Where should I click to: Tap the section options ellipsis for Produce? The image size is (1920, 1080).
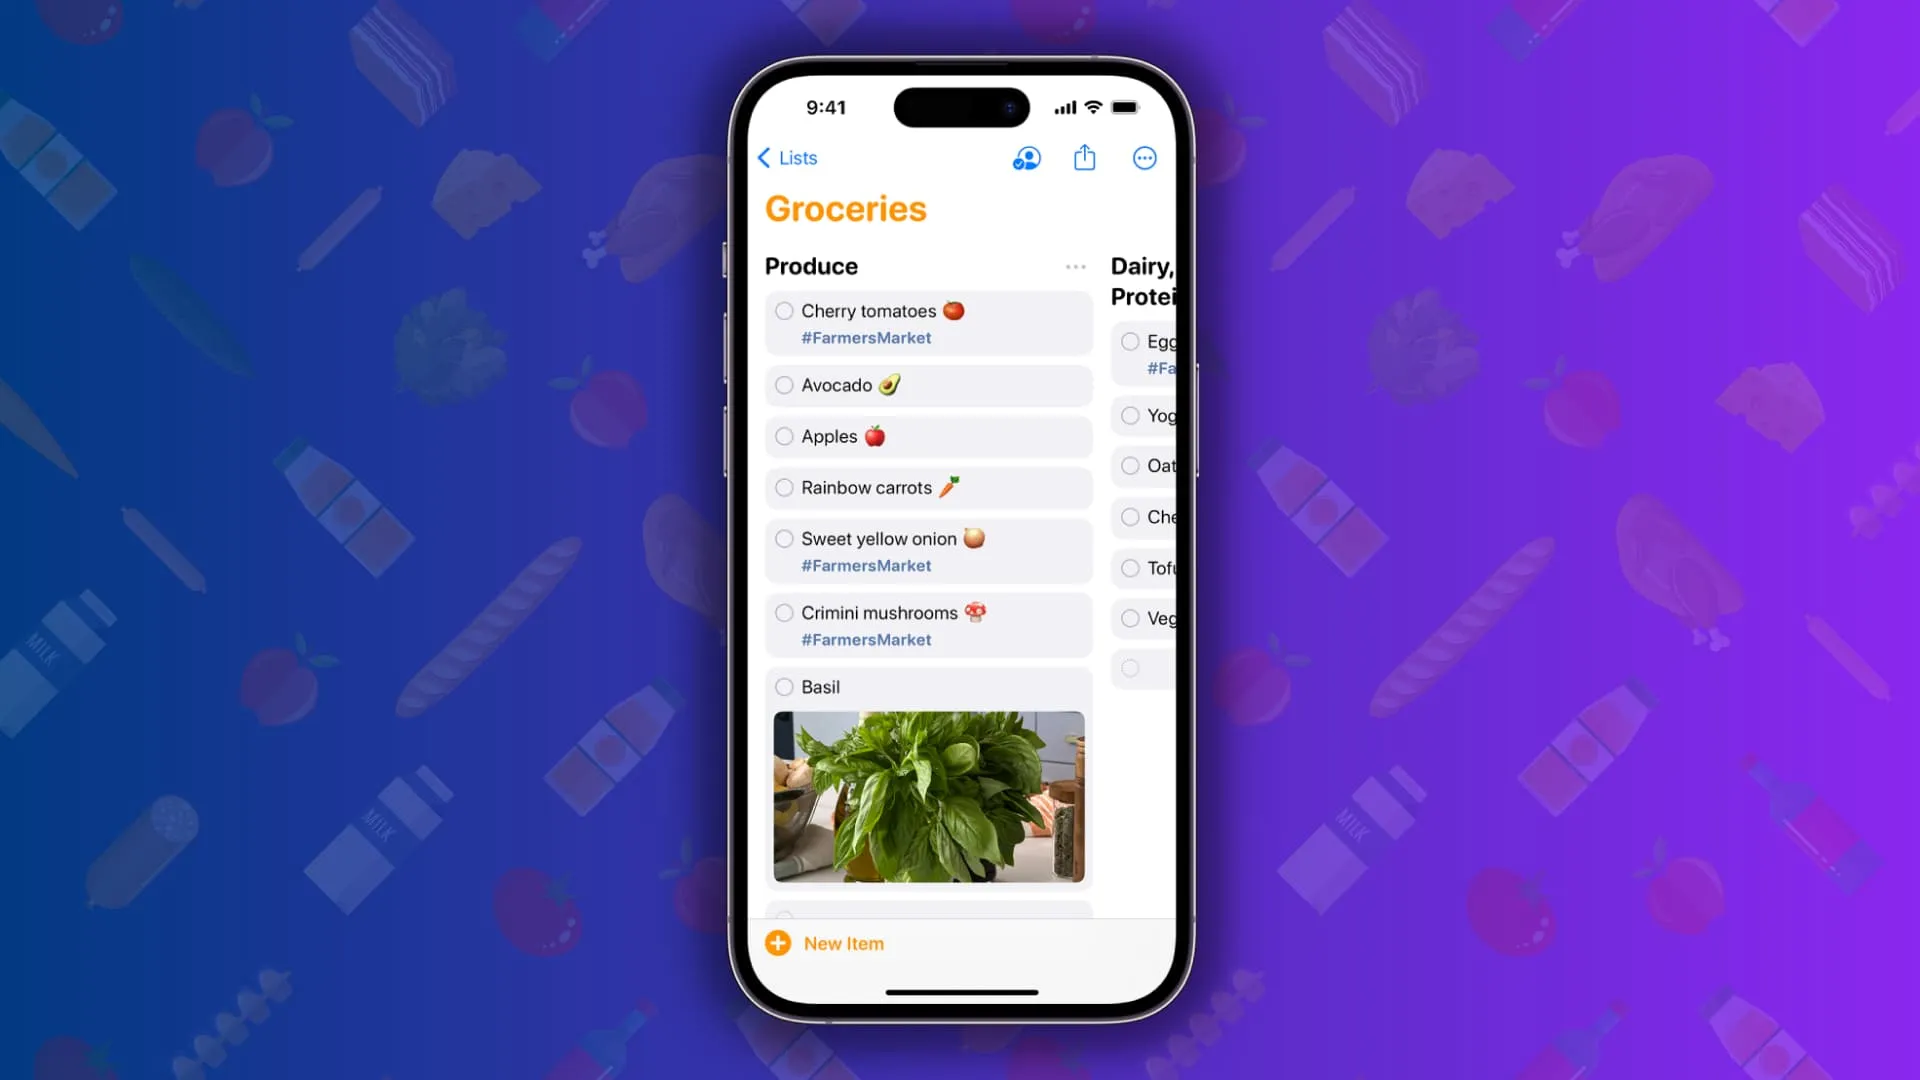point(1075,266)
